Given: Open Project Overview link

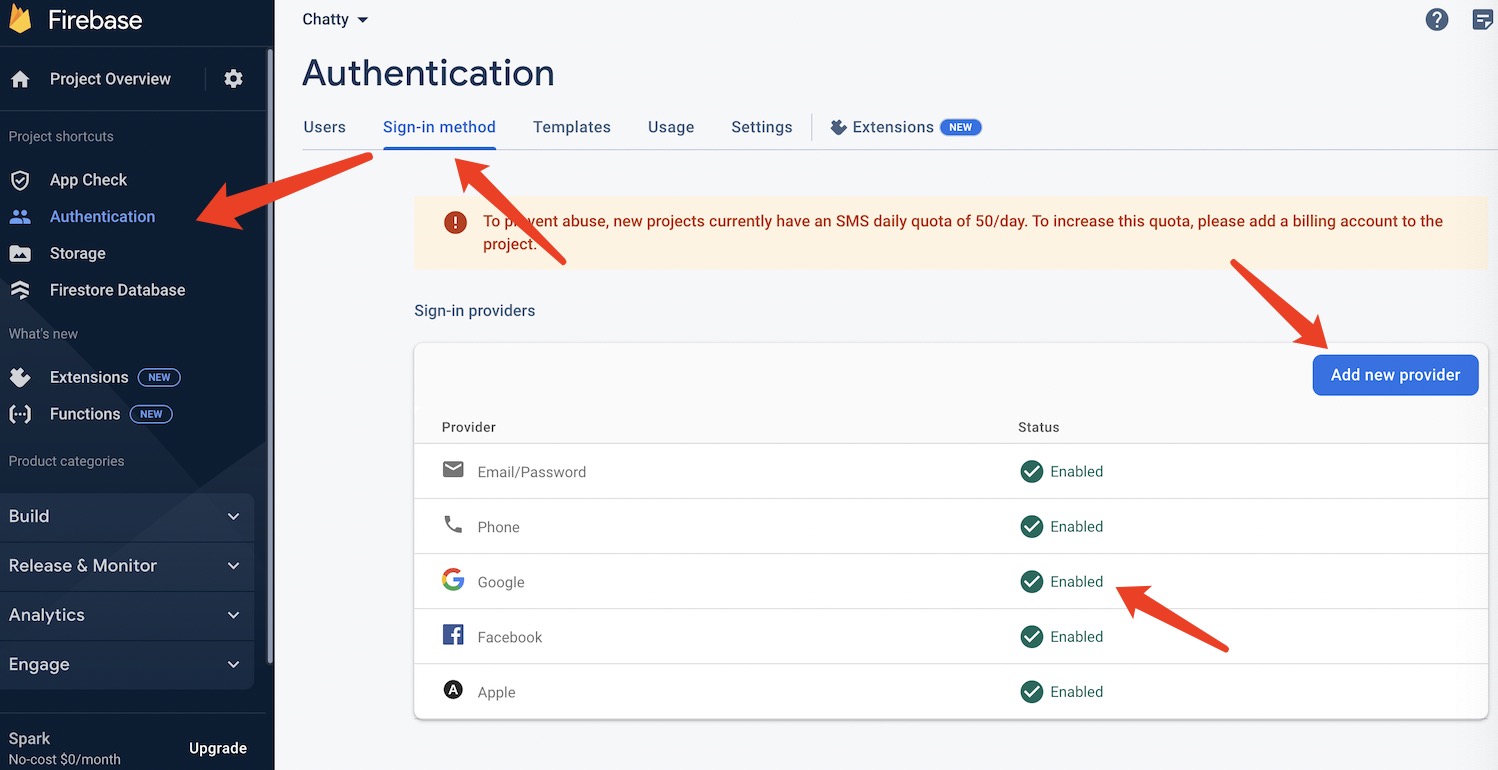Looking at the screenshot, I should (x=110, y=79).
